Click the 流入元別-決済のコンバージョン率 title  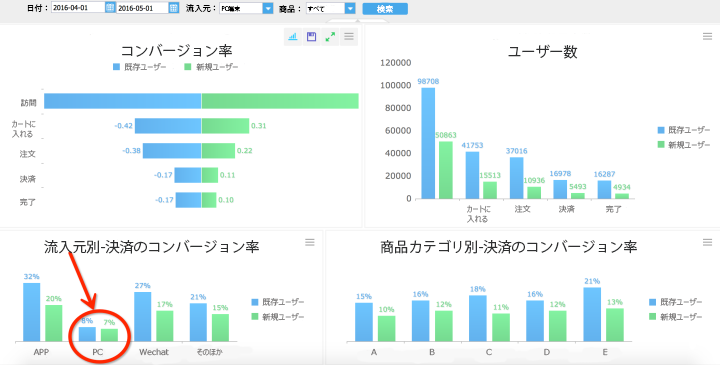152,247
